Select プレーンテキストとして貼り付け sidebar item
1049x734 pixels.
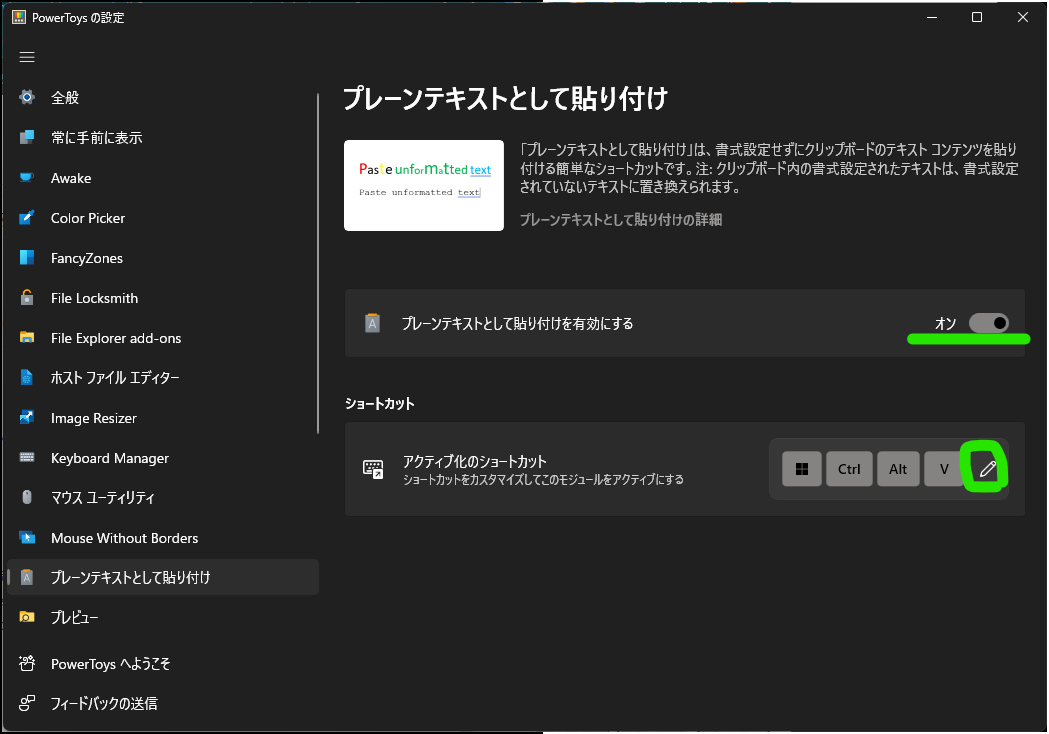click(x=163, y=577)
